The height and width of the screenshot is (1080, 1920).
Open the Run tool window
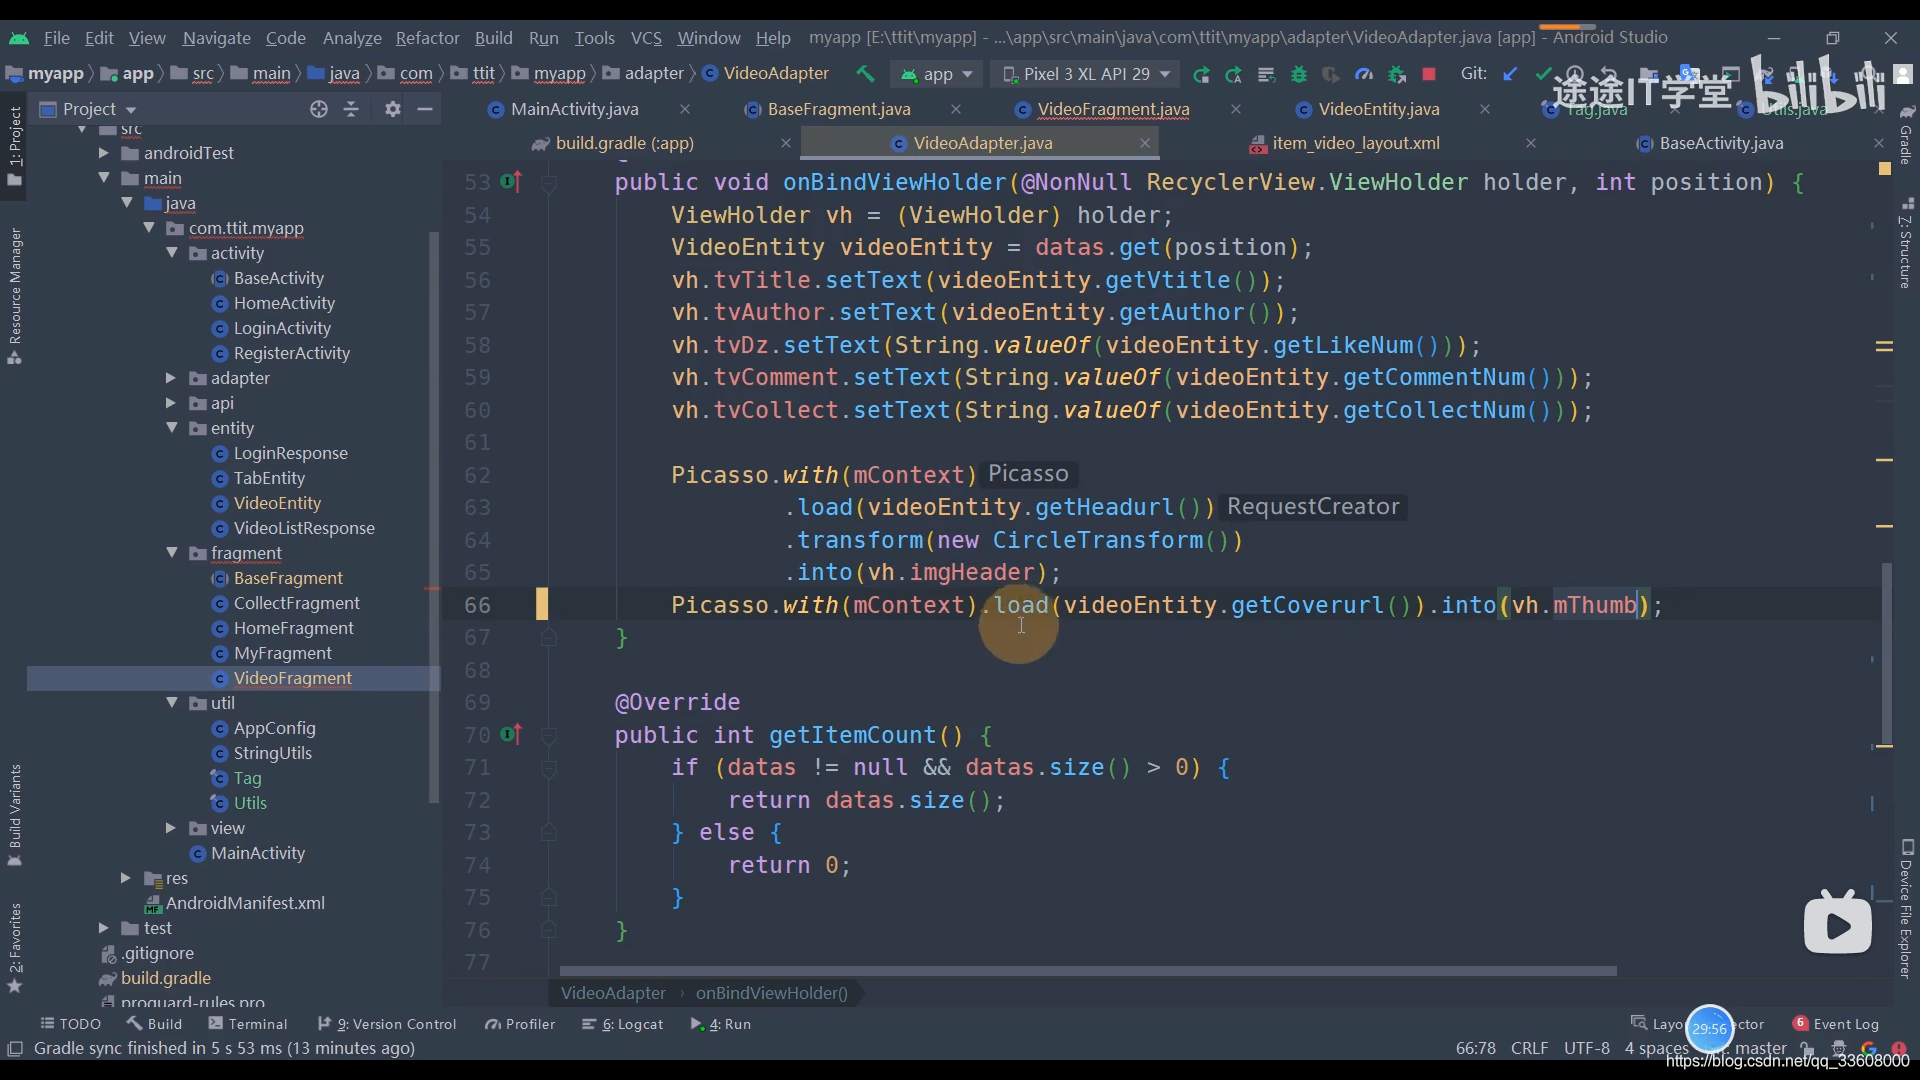coord(721,1024)
